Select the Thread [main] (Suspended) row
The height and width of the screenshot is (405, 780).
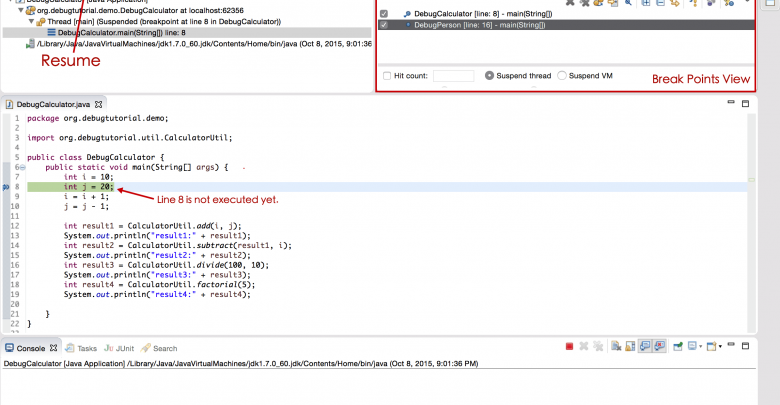[x=164, y=22]
